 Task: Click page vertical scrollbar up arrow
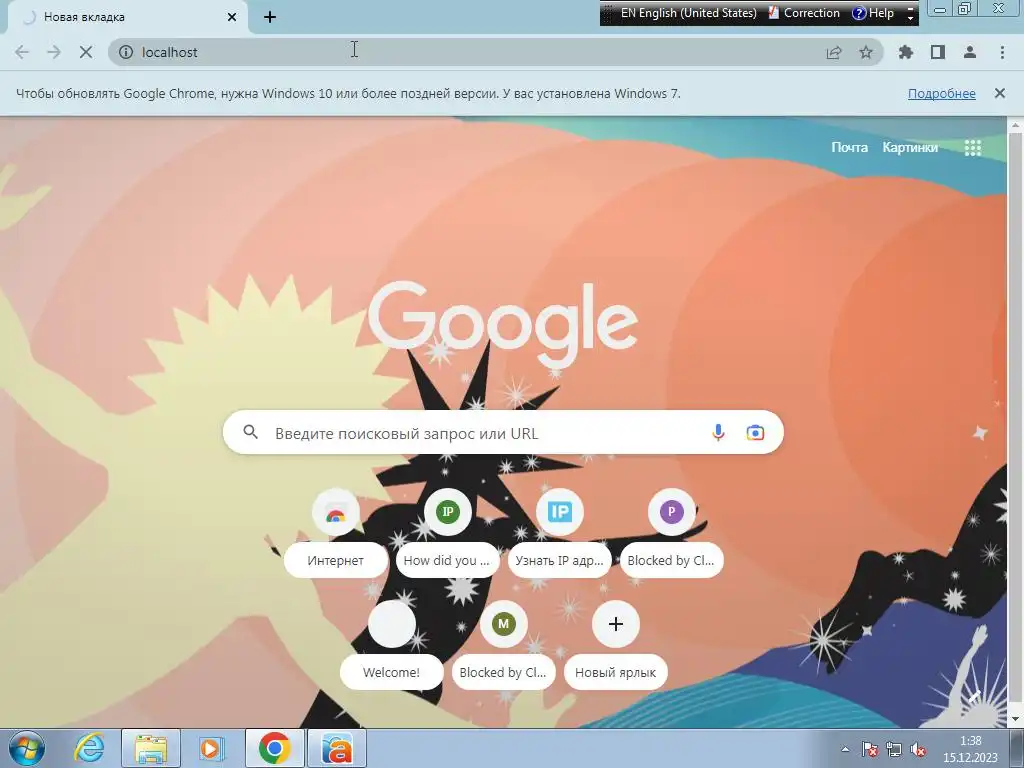pyautogui.click(x=1016, y=125)
